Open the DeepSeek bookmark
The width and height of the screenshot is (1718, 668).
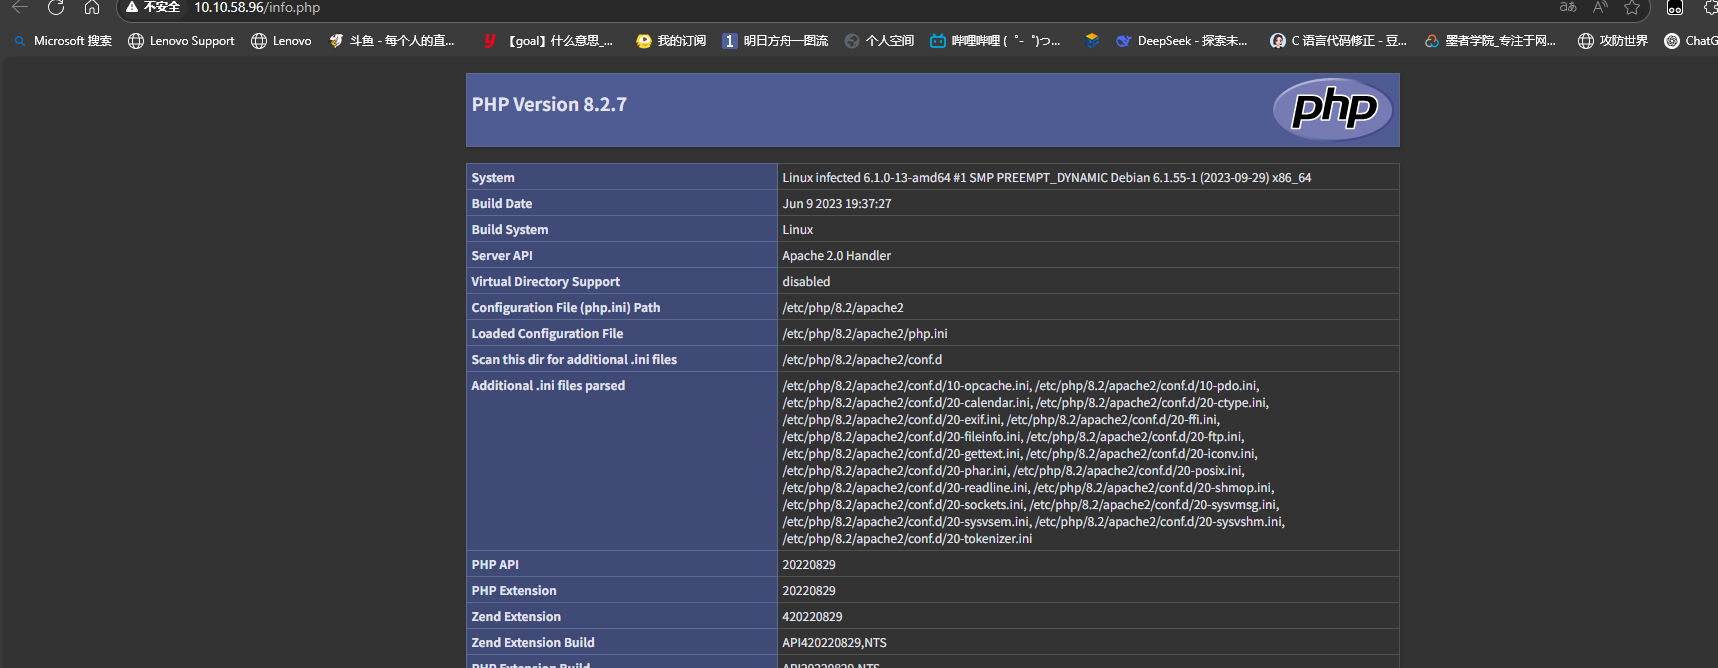tap(1181, 41)
